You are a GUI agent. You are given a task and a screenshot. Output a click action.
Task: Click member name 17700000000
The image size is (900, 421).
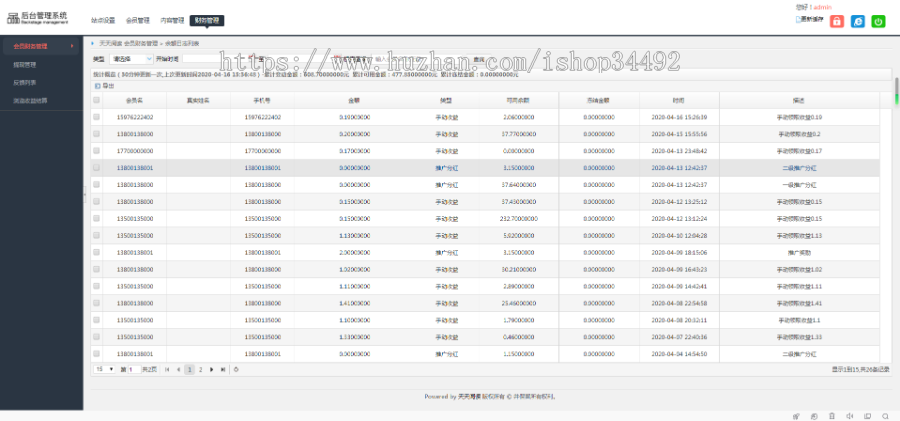pyautogui.click(x=134, y=150)
